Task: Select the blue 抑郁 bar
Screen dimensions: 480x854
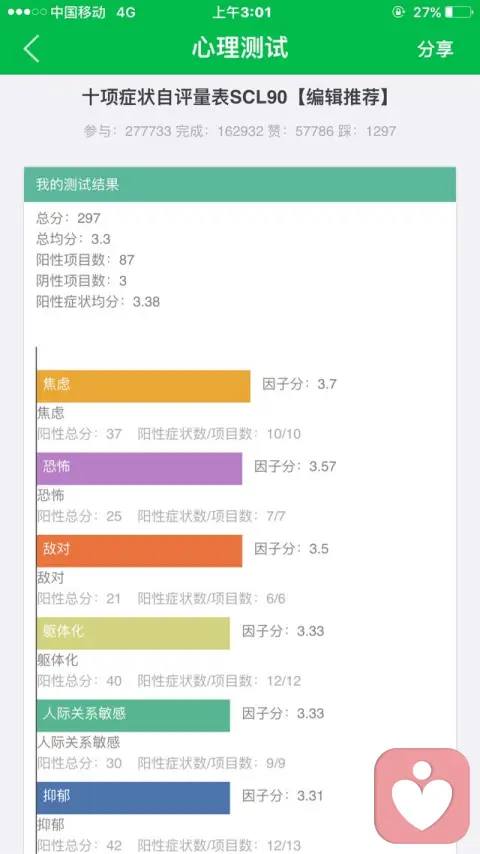Action: pos(133,798)
